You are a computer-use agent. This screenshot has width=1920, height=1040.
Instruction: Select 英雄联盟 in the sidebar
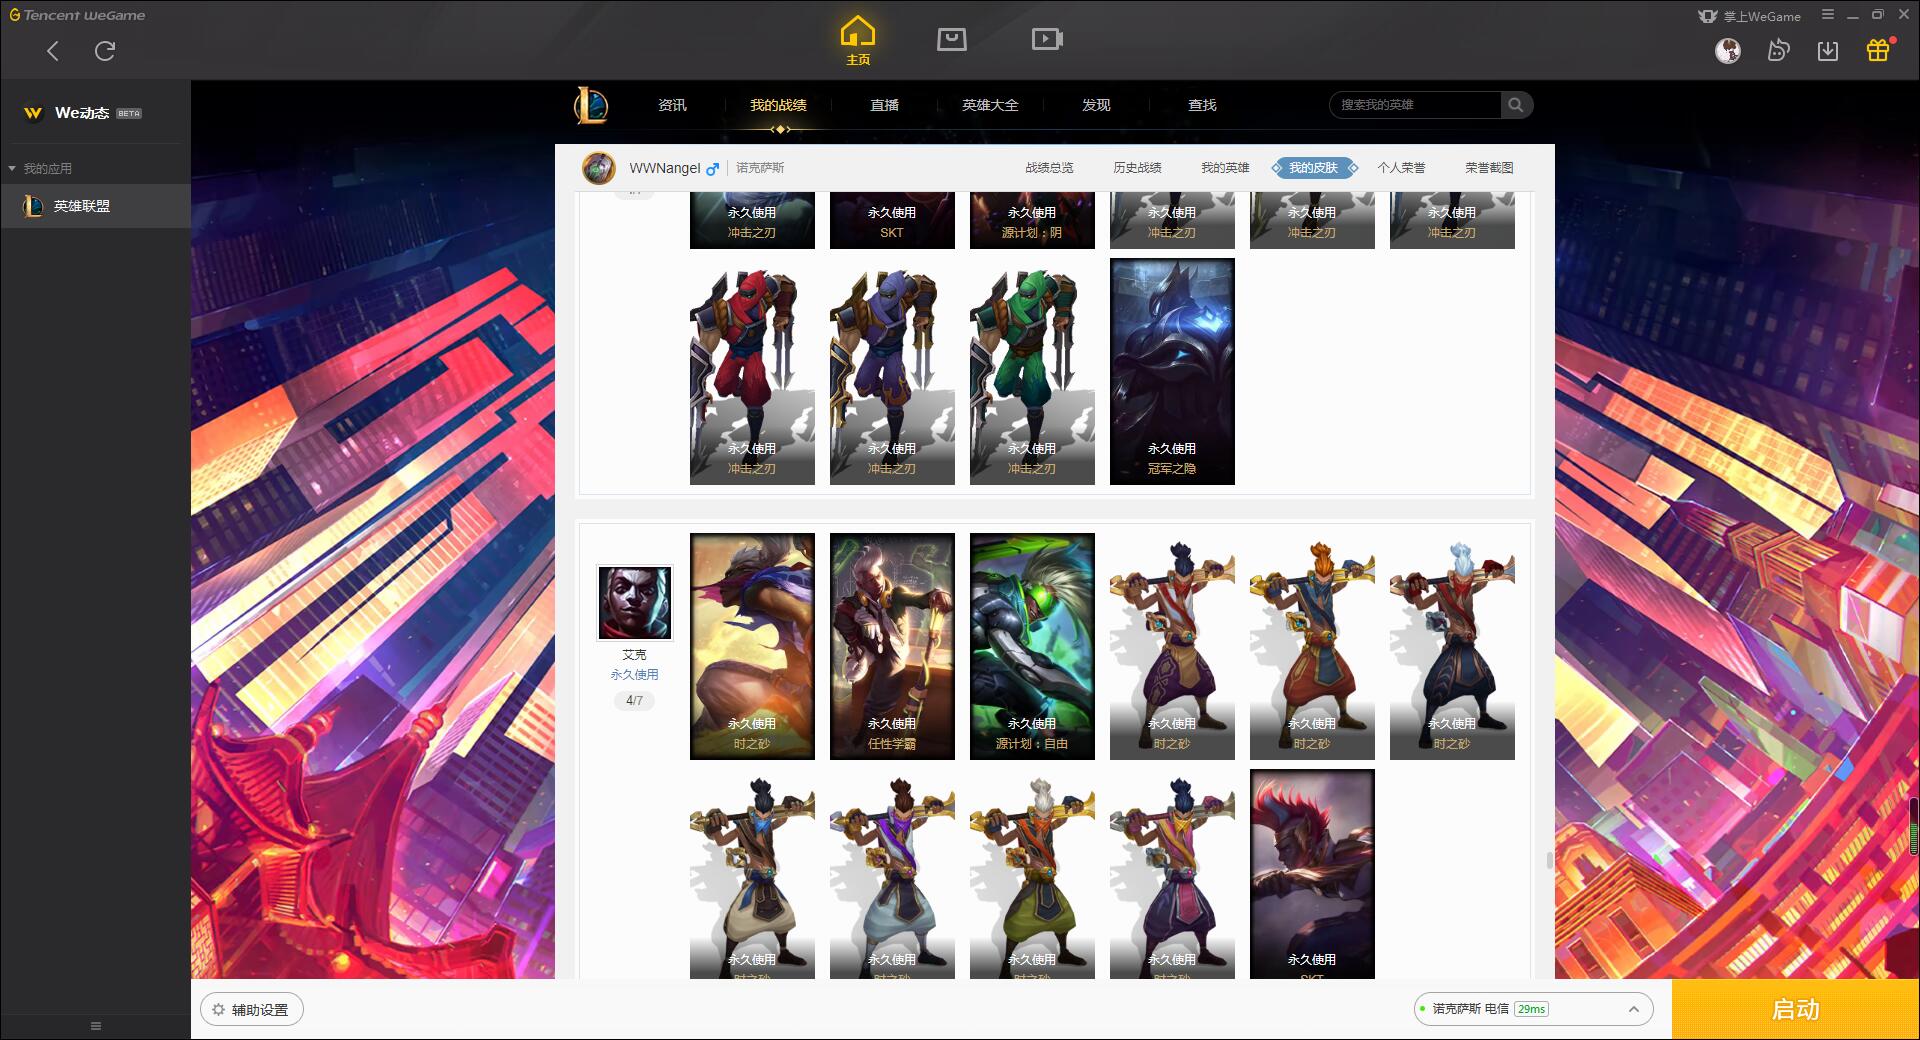[x=95, y=206]
